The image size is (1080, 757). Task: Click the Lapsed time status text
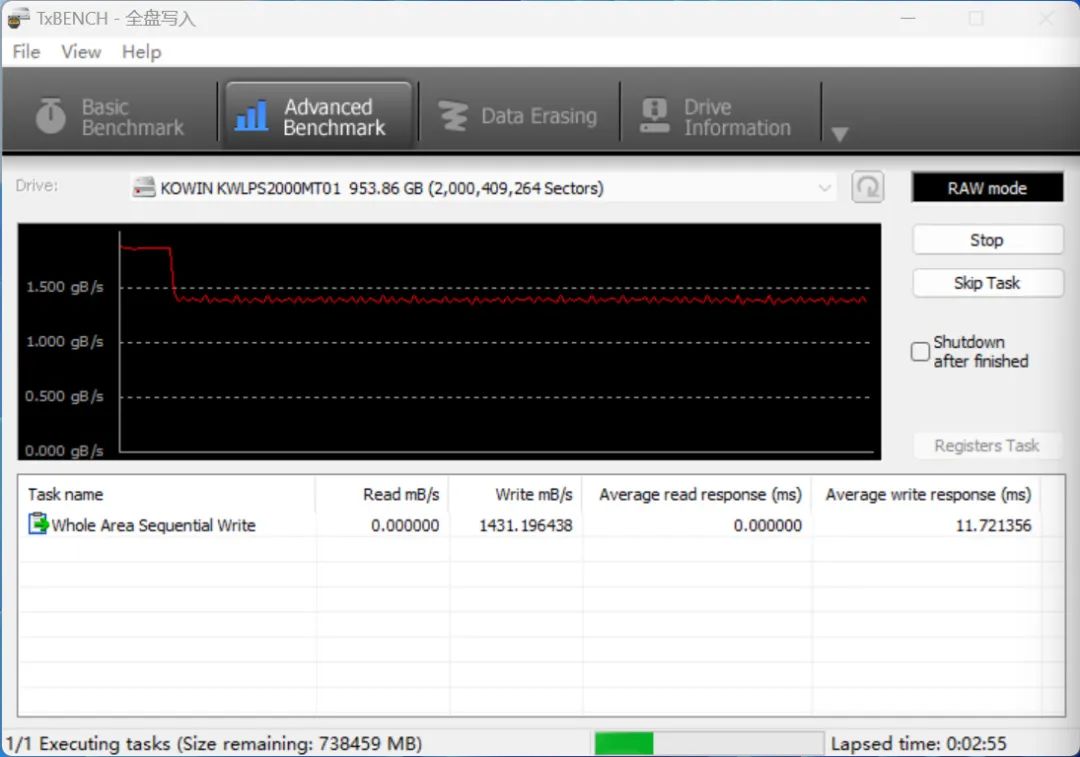point(918,744)
